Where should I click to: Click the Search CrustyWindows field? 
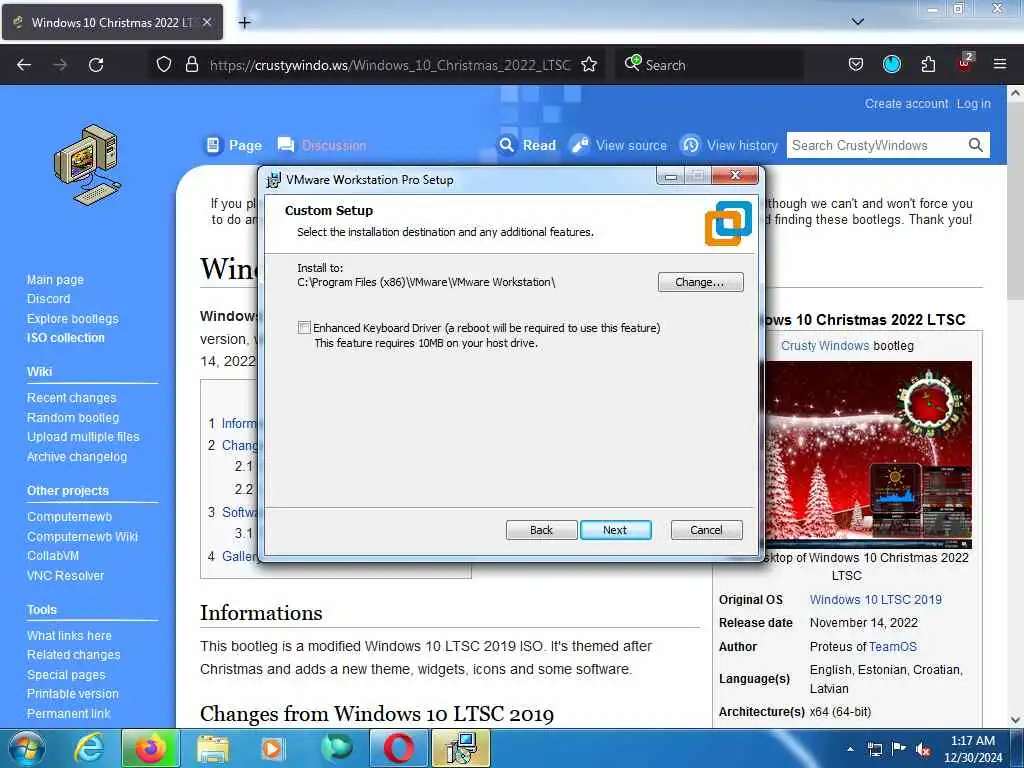(x=875, y=145)
